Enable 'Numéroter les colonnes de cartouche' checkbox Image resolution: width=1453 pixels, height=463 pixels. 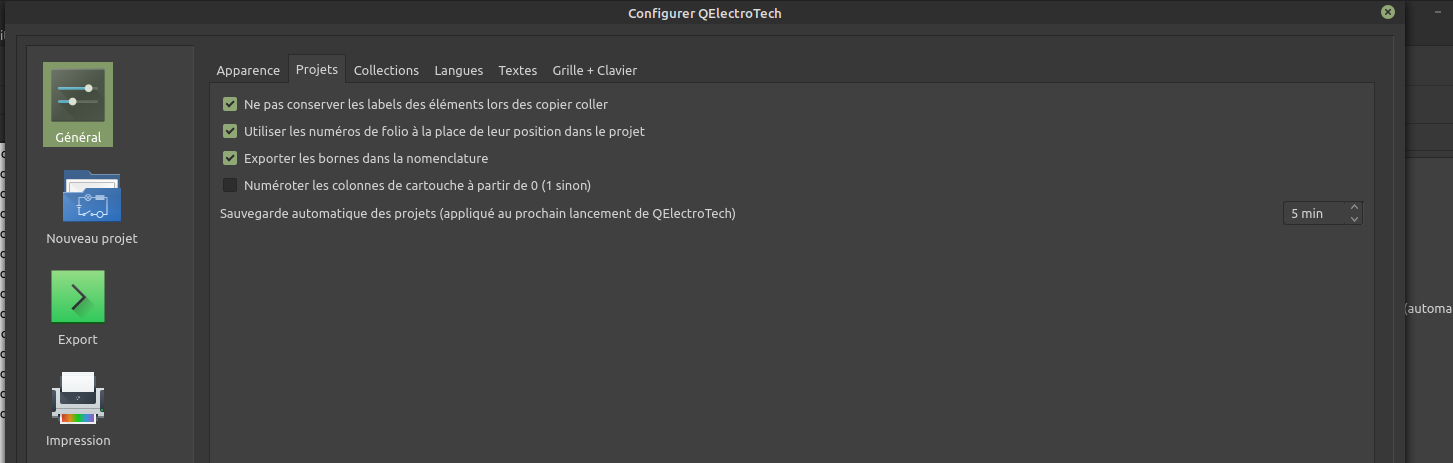230,185
